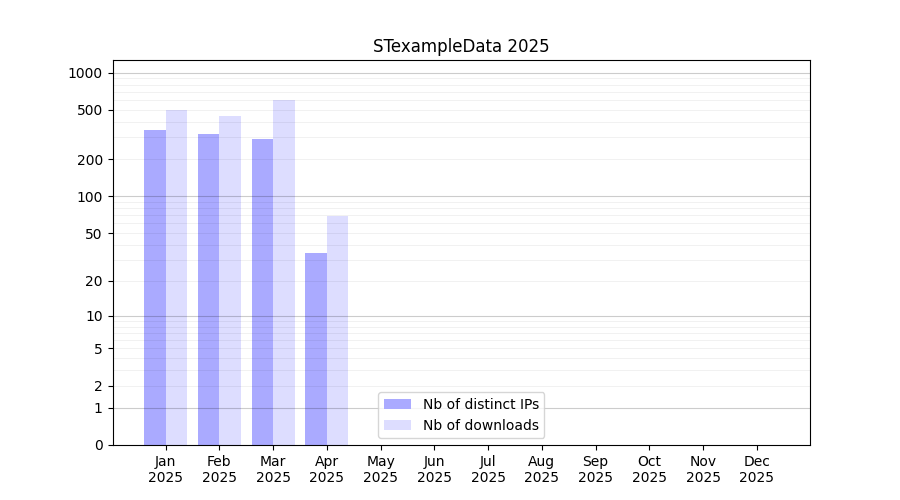This screenshot has height=500, width=900.
Task: Click the 'Jan 2025' x-axis label
Action: (x=165, y=469)
